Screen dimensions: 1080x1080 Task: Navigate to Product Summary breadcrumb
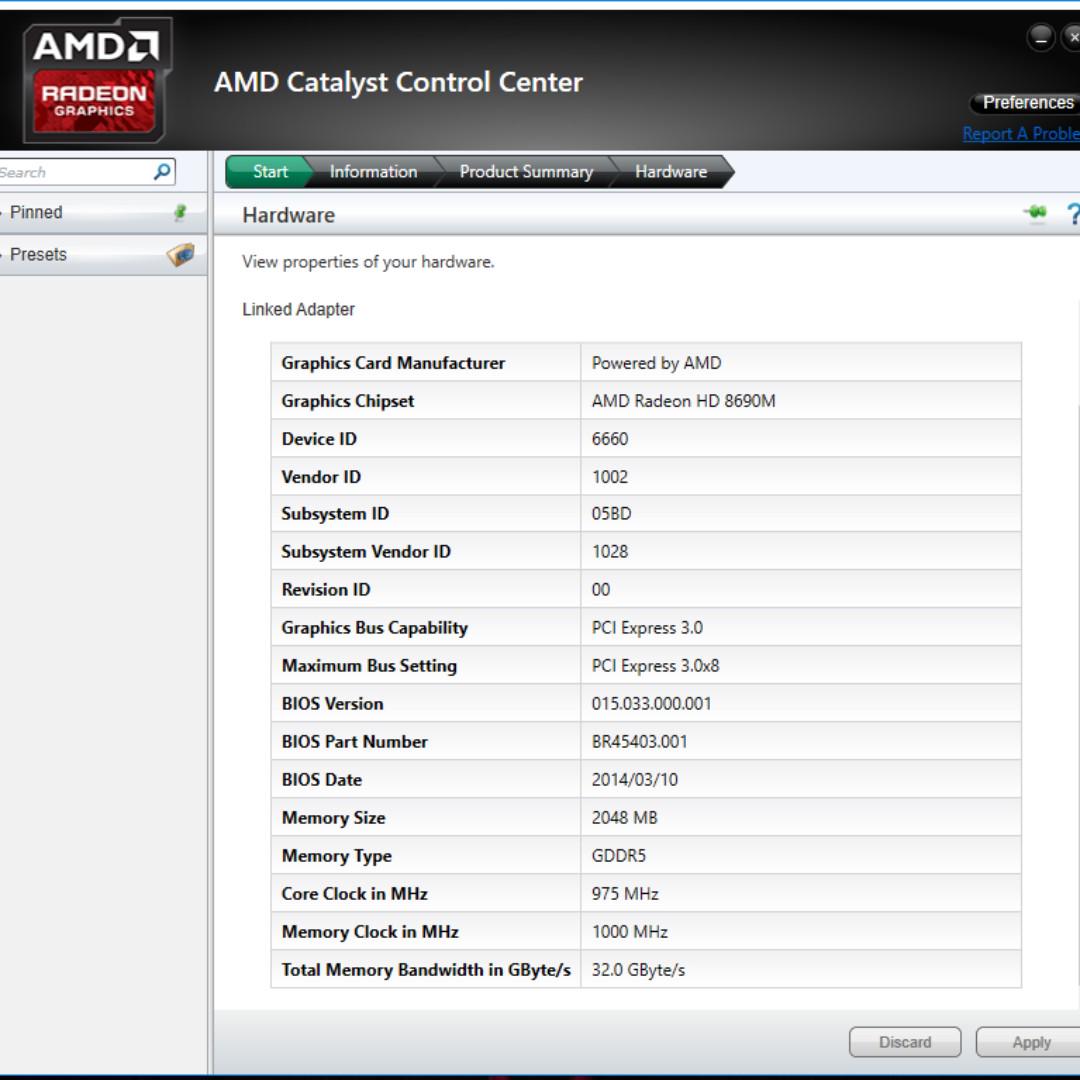[526, 172]
